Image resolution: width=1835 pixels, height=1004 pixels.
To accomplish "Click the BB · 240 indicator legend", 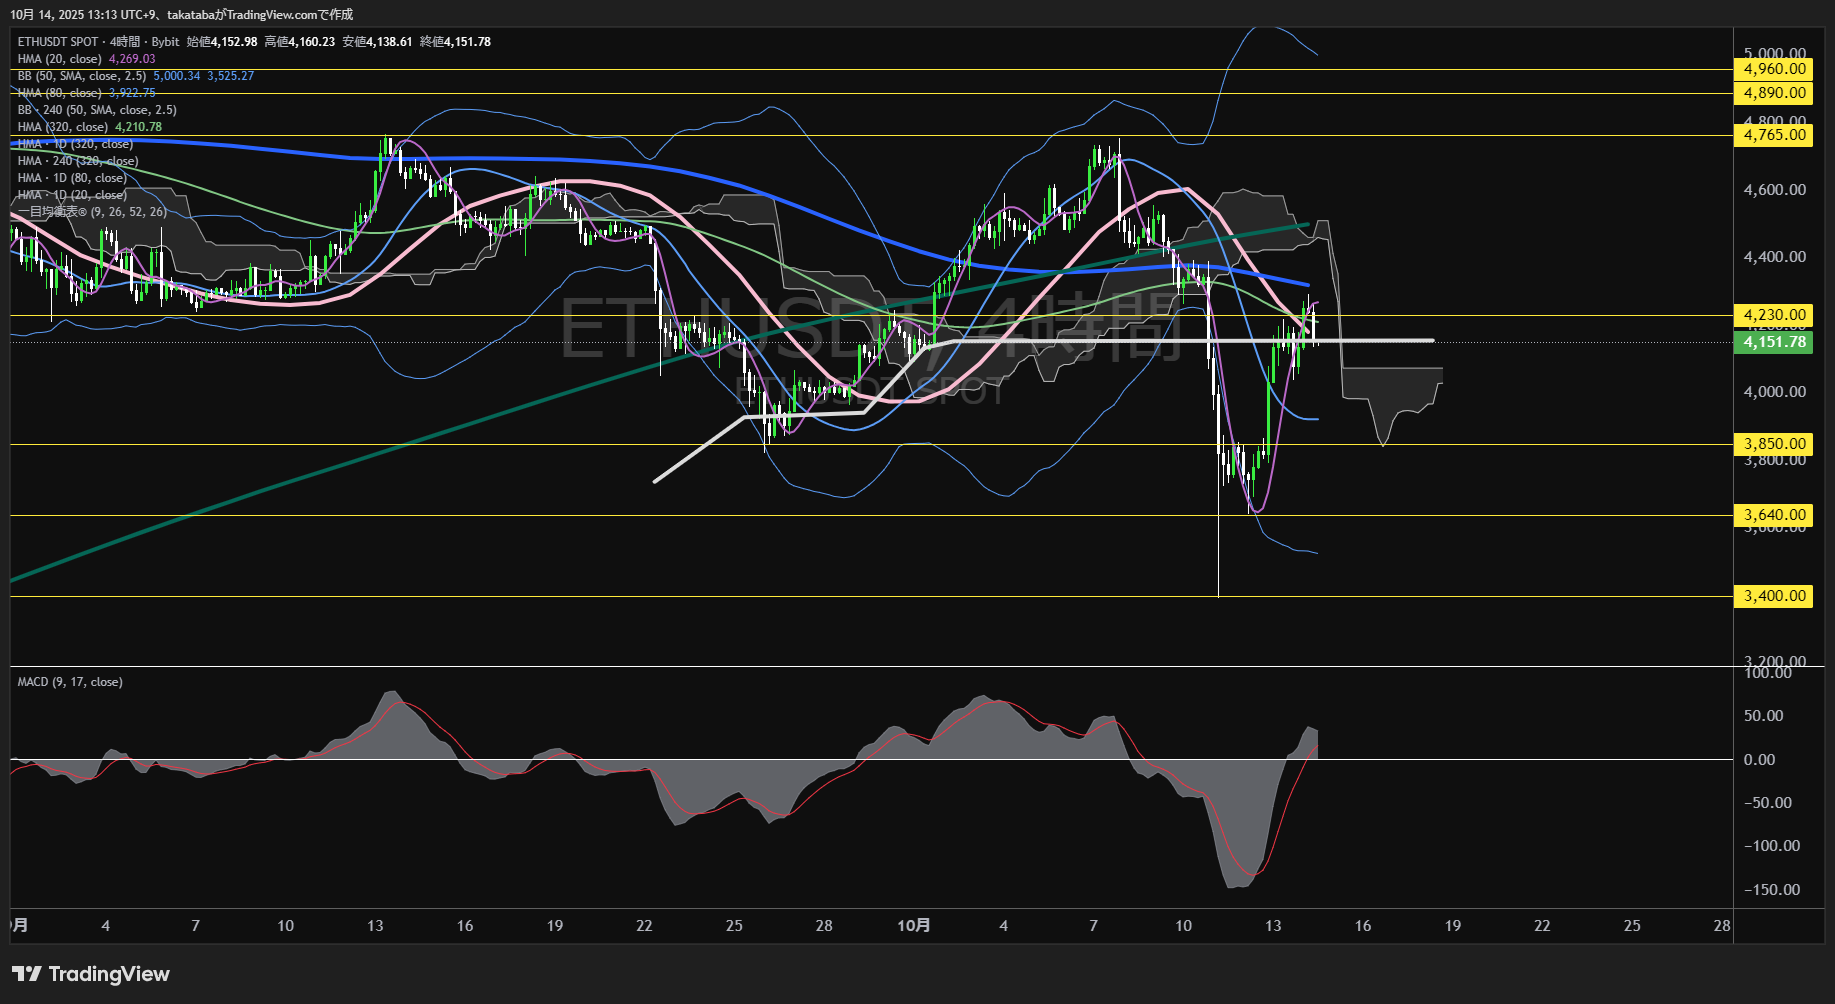I will [x=97, y=110].
